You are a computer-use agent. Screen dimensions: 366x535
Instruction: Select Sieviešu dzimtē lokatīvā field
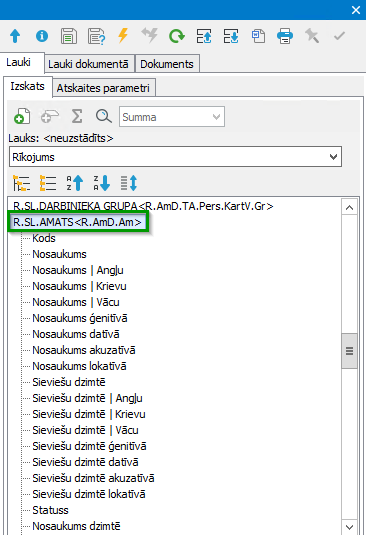[x=89, y=494]
